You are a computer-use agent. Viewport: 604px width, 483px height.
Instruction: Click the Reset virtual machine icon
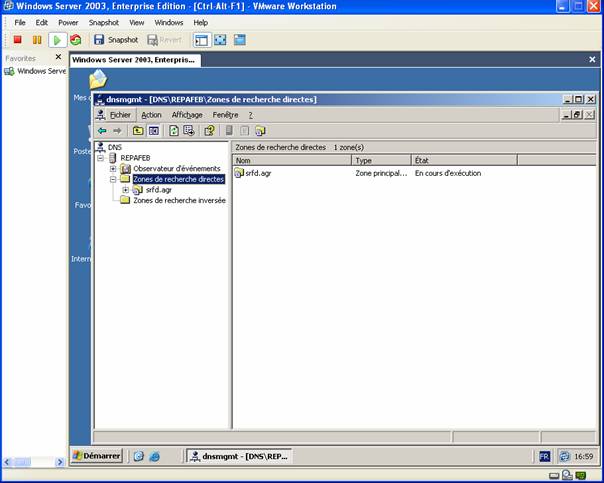(x=76, y=40)
